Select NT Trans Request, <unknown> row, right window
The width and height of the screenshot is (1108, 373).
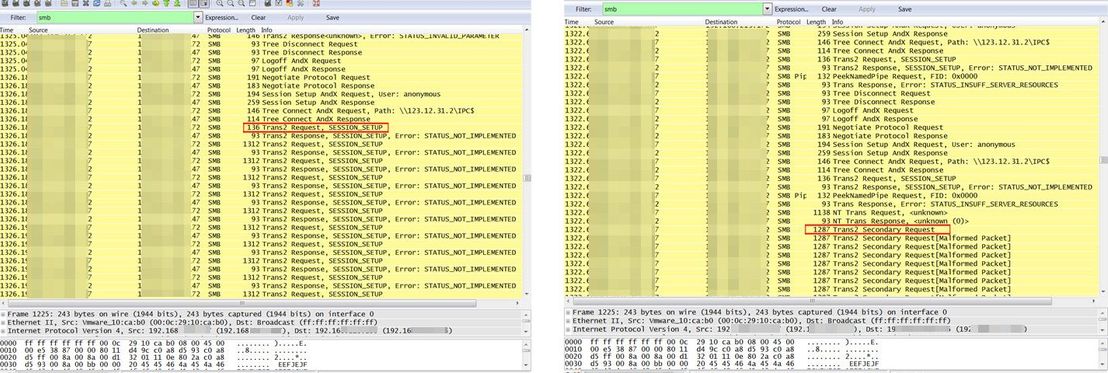pos(832,213)
